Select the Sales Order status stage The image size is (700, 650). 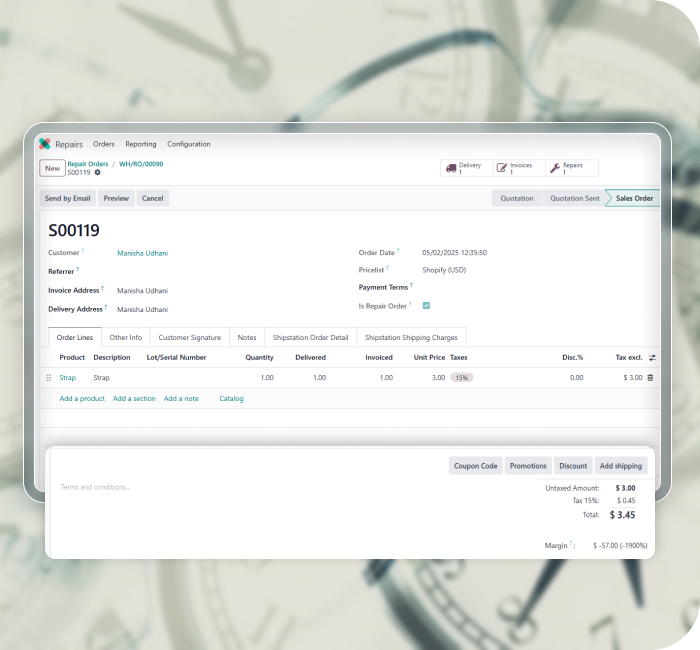(x=634, y=198)
